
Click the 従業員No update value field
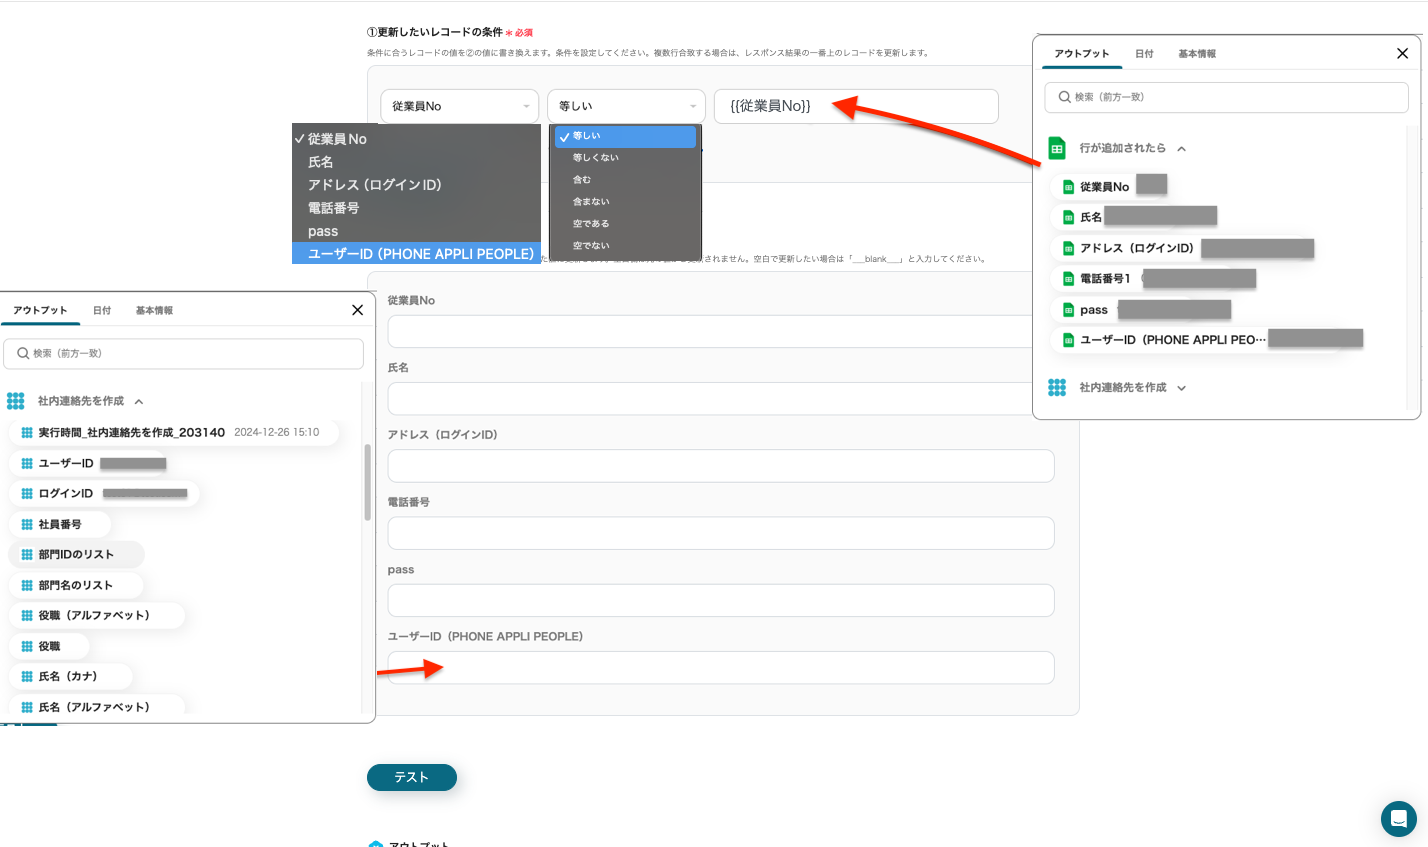tap(709, 331)
